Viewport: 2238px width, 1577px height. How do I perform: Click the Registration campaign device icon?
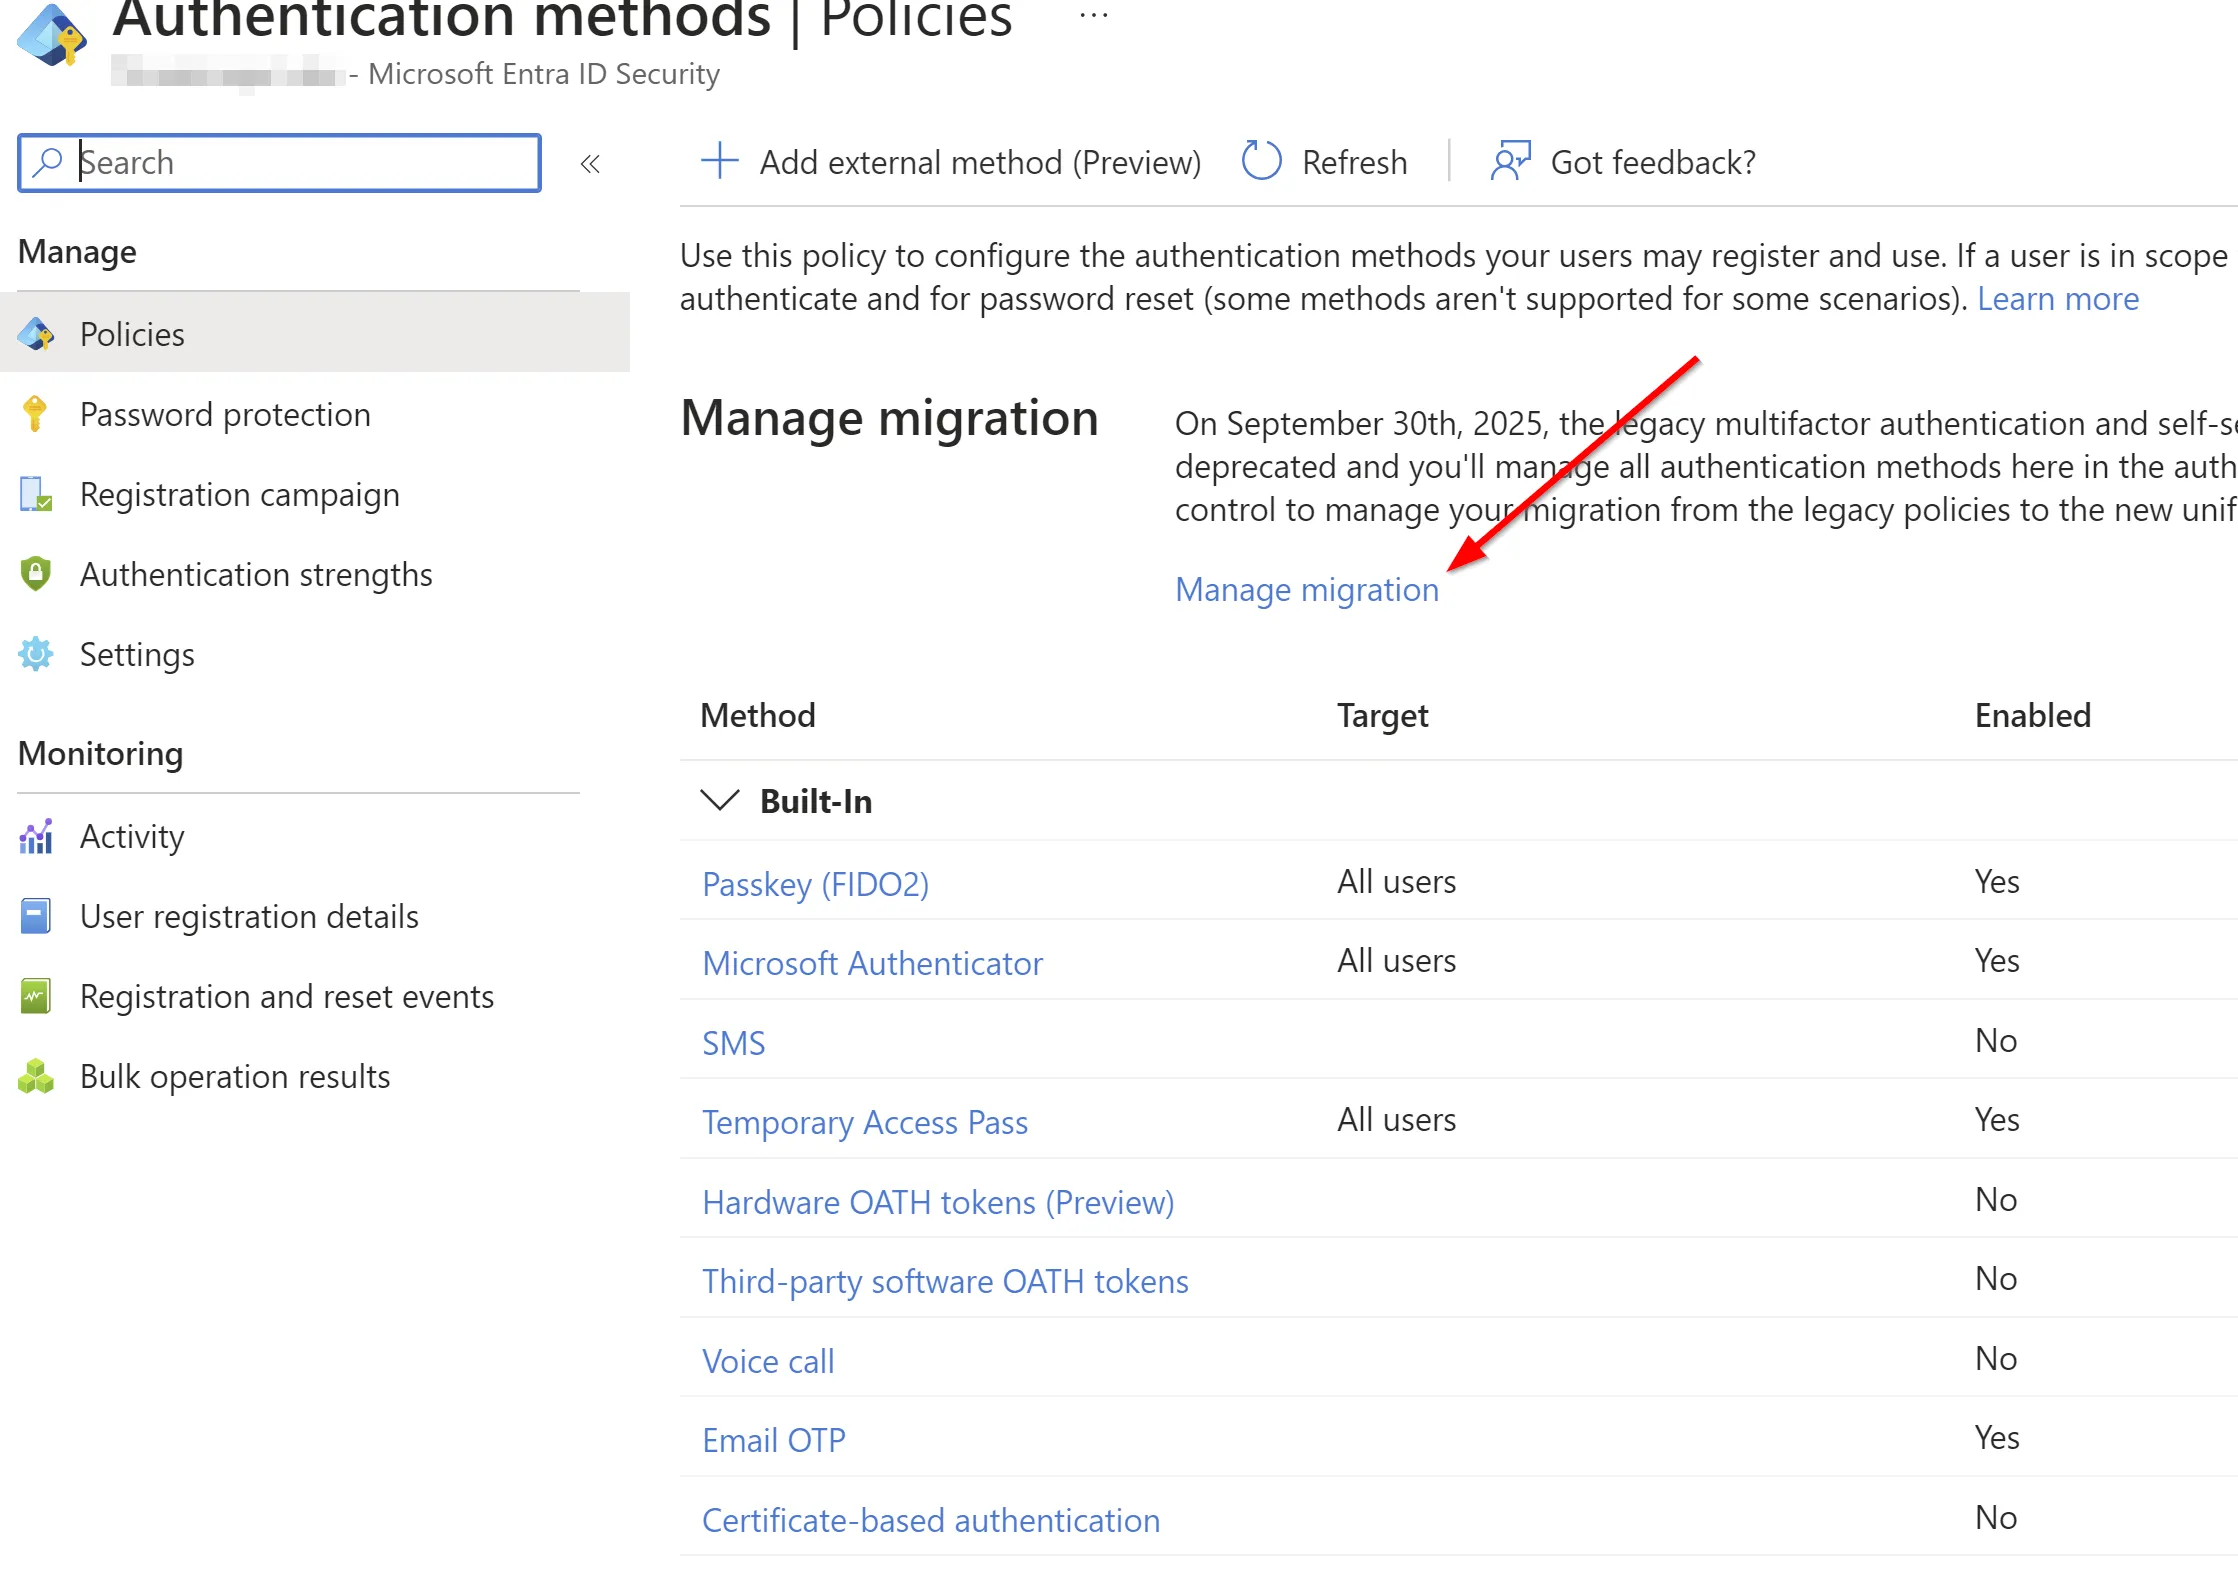[35, 494]
